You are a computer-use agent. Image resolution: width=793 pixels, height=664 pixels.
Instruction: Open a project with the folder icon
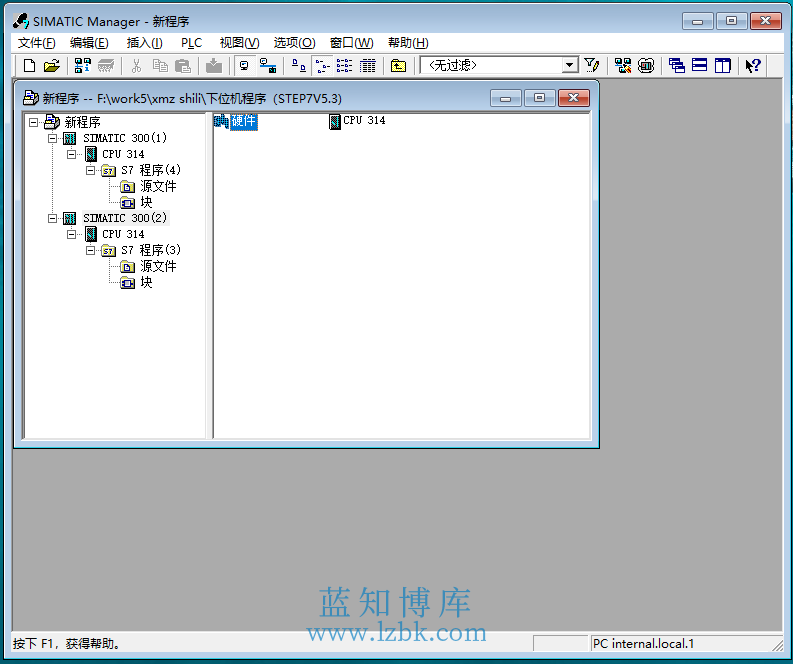click(52, 66)
